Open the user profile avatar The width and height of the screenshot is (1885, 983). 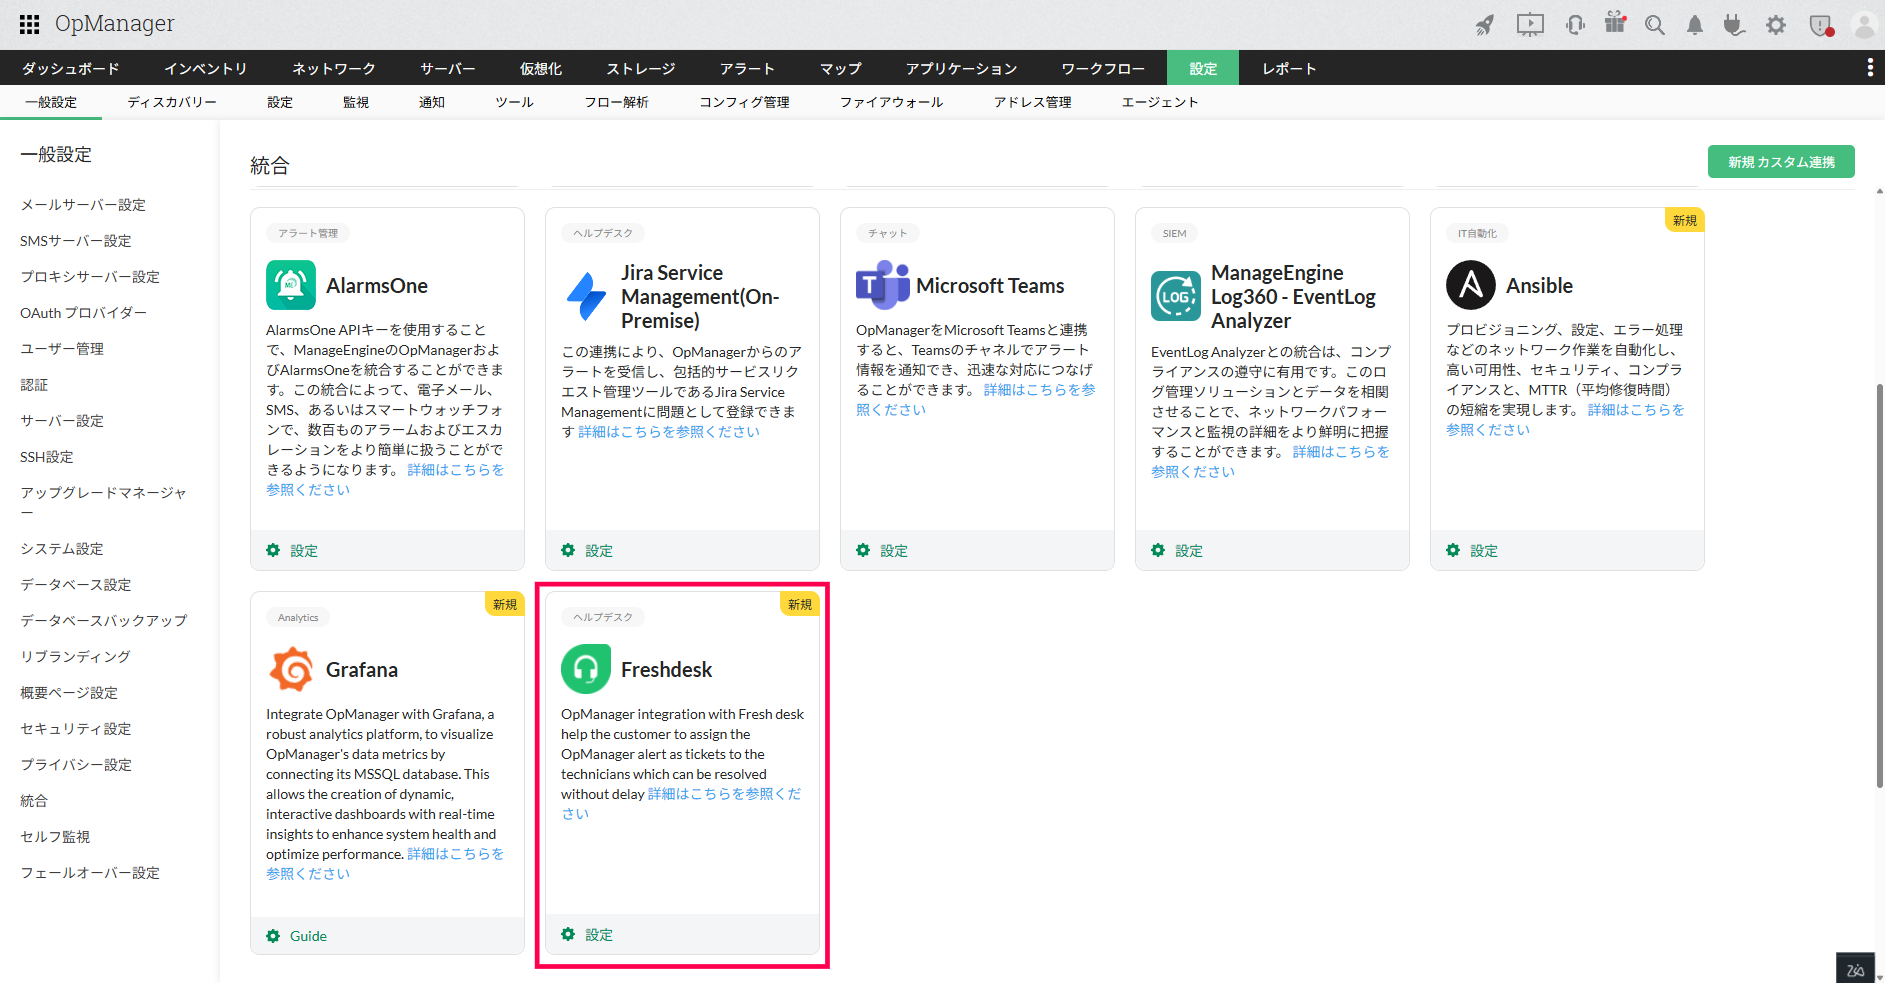1862,23
